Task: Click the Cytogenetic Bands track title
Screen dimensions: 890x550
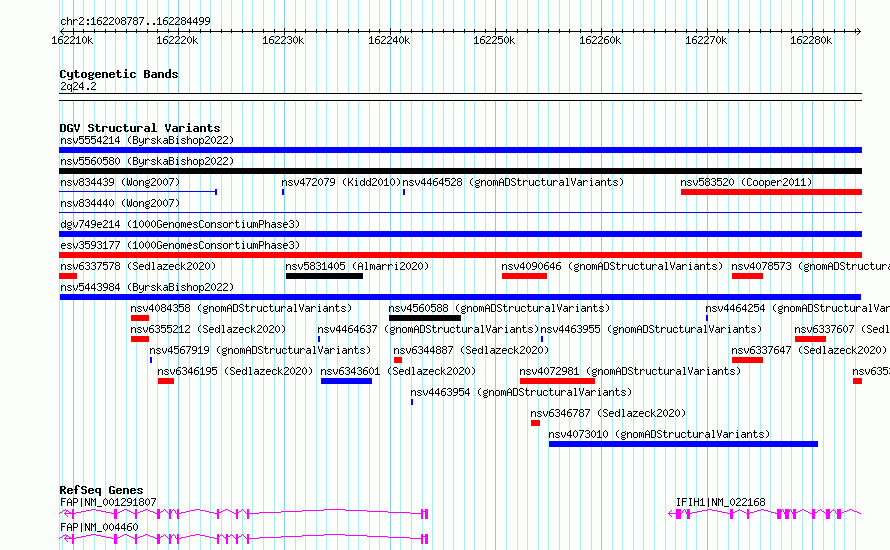Action: (119, 74)
